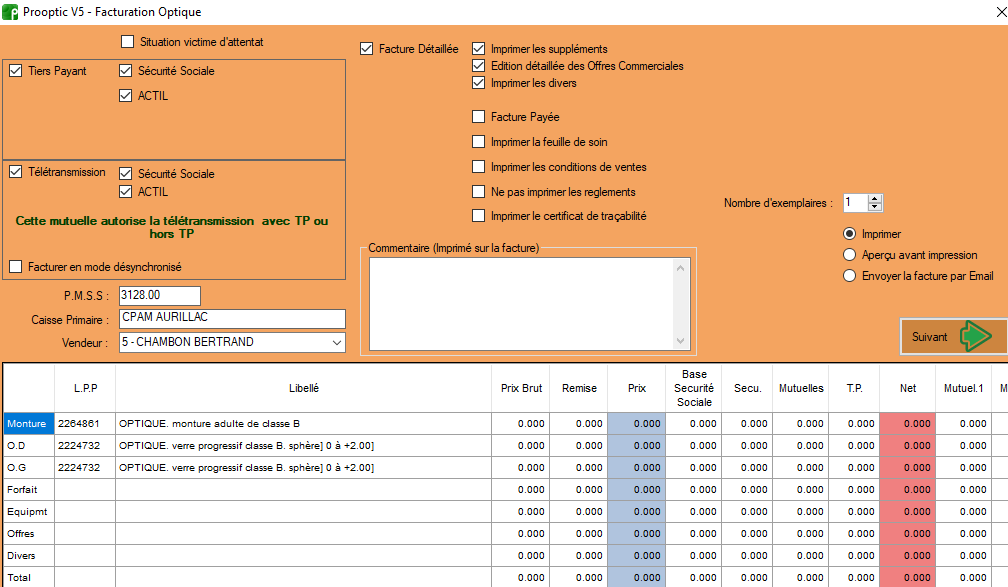Select the Offres row header
The image size is (1008, 587).
click(x=28, y=534)
